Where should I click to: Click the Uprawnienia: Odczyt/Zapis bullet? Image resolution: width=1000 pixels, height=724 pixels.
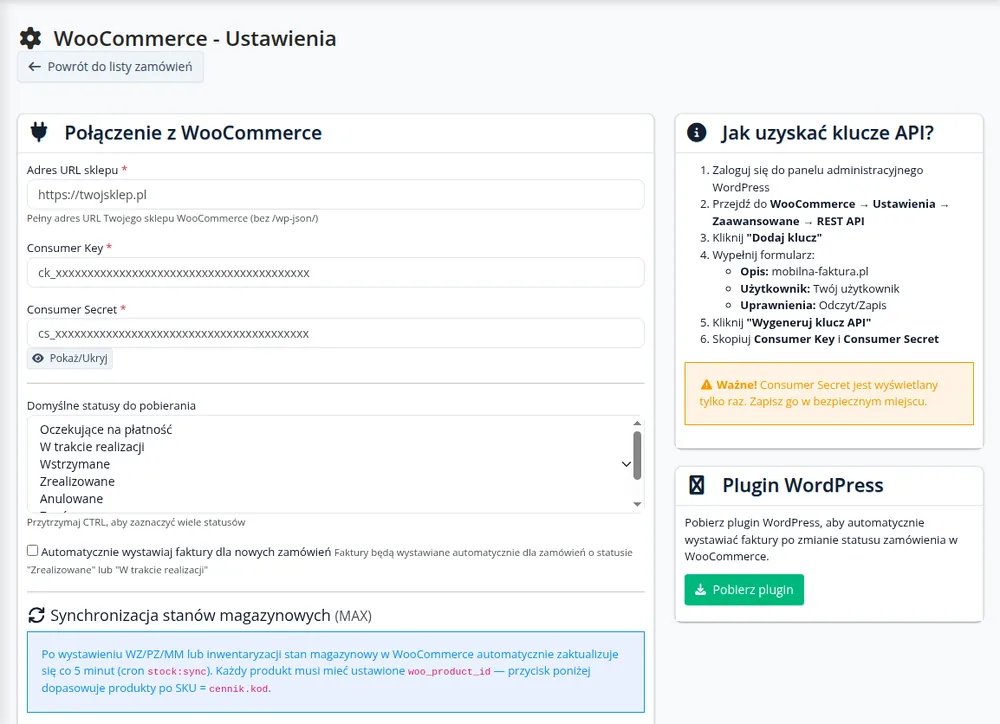pos(813,305)
